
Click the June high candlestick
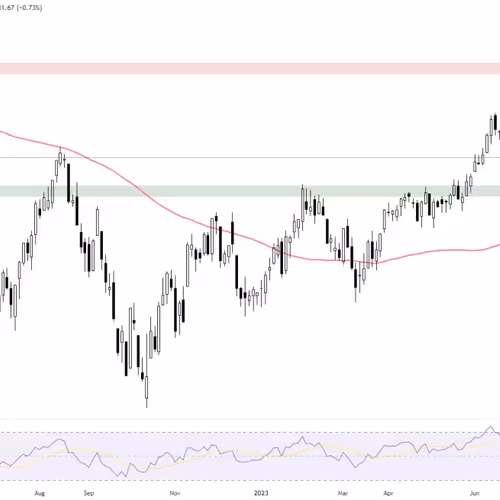coord(495,123)
